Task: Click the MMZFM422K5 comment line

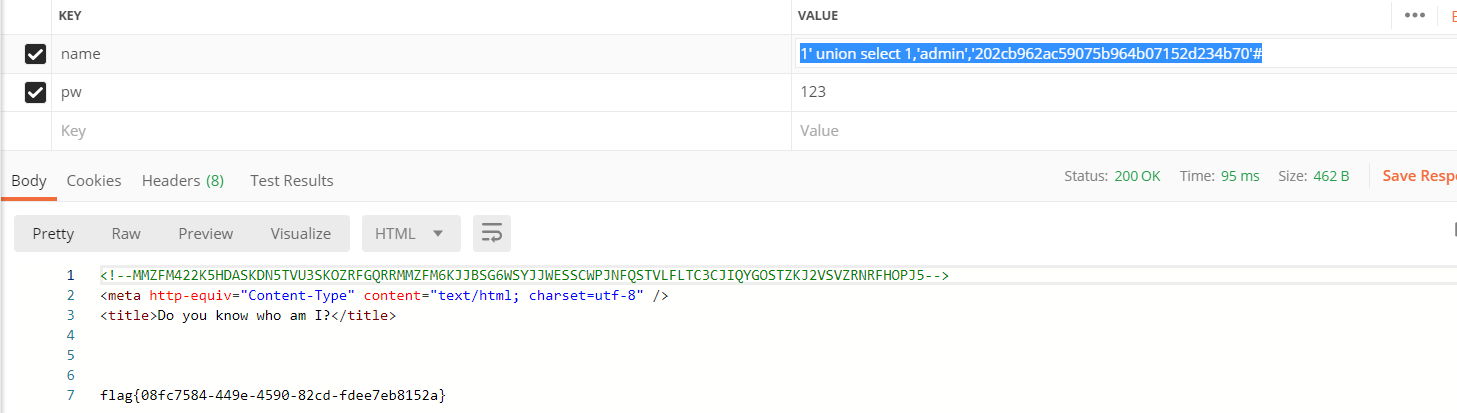Action: (x=524, y=276)
